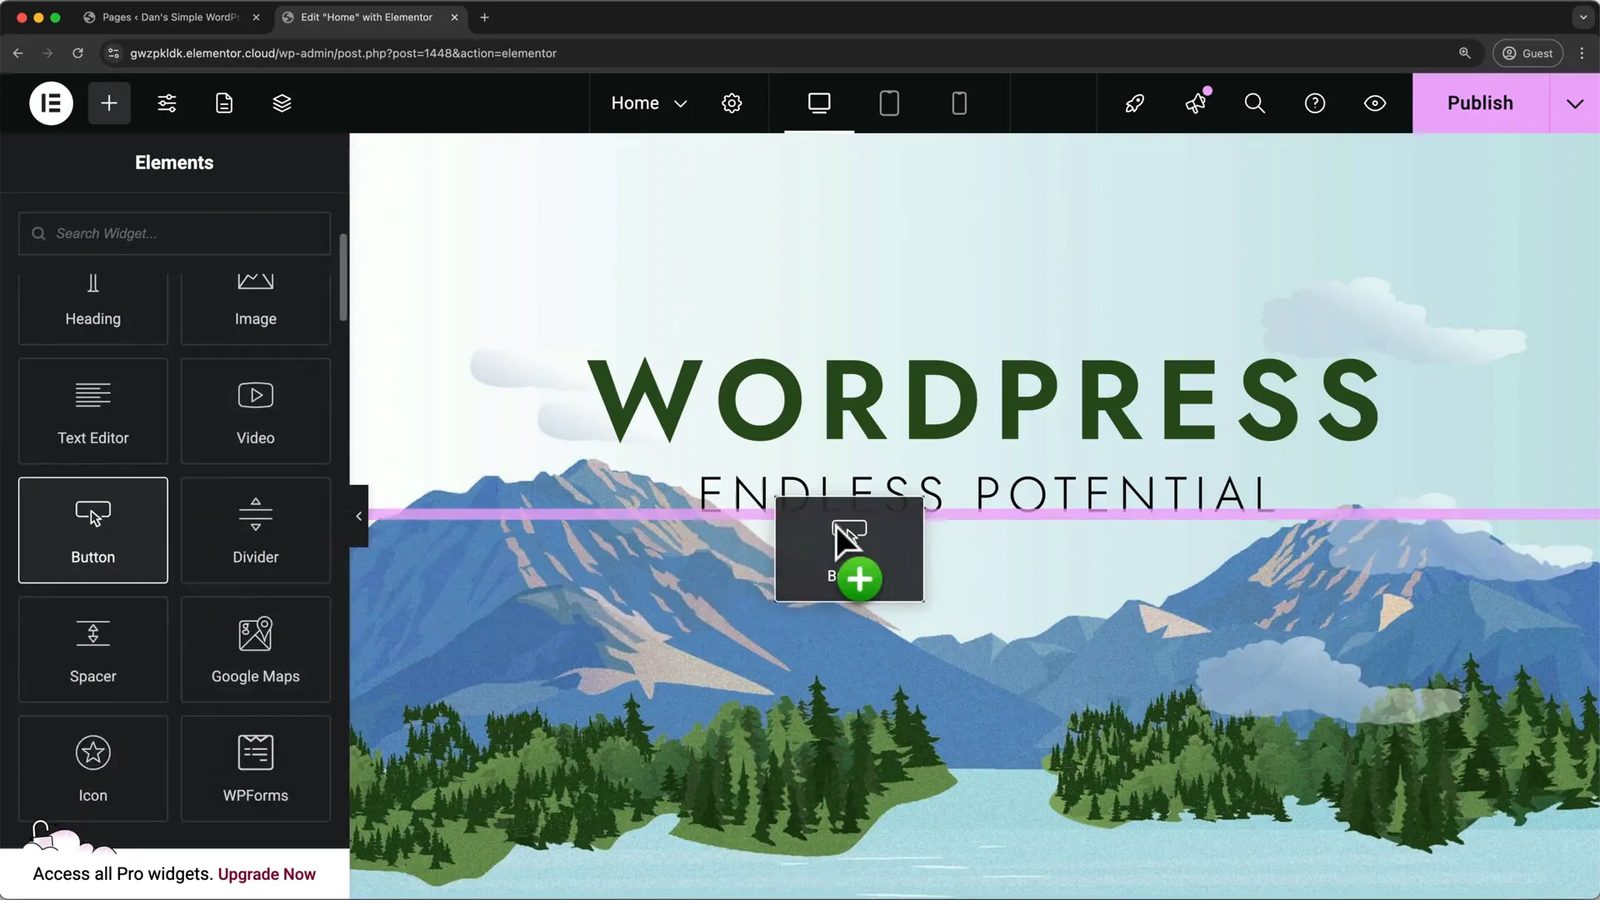The image size is (1600, 900).
Task: Open the Home page dropdown
Action: [649, 103]
